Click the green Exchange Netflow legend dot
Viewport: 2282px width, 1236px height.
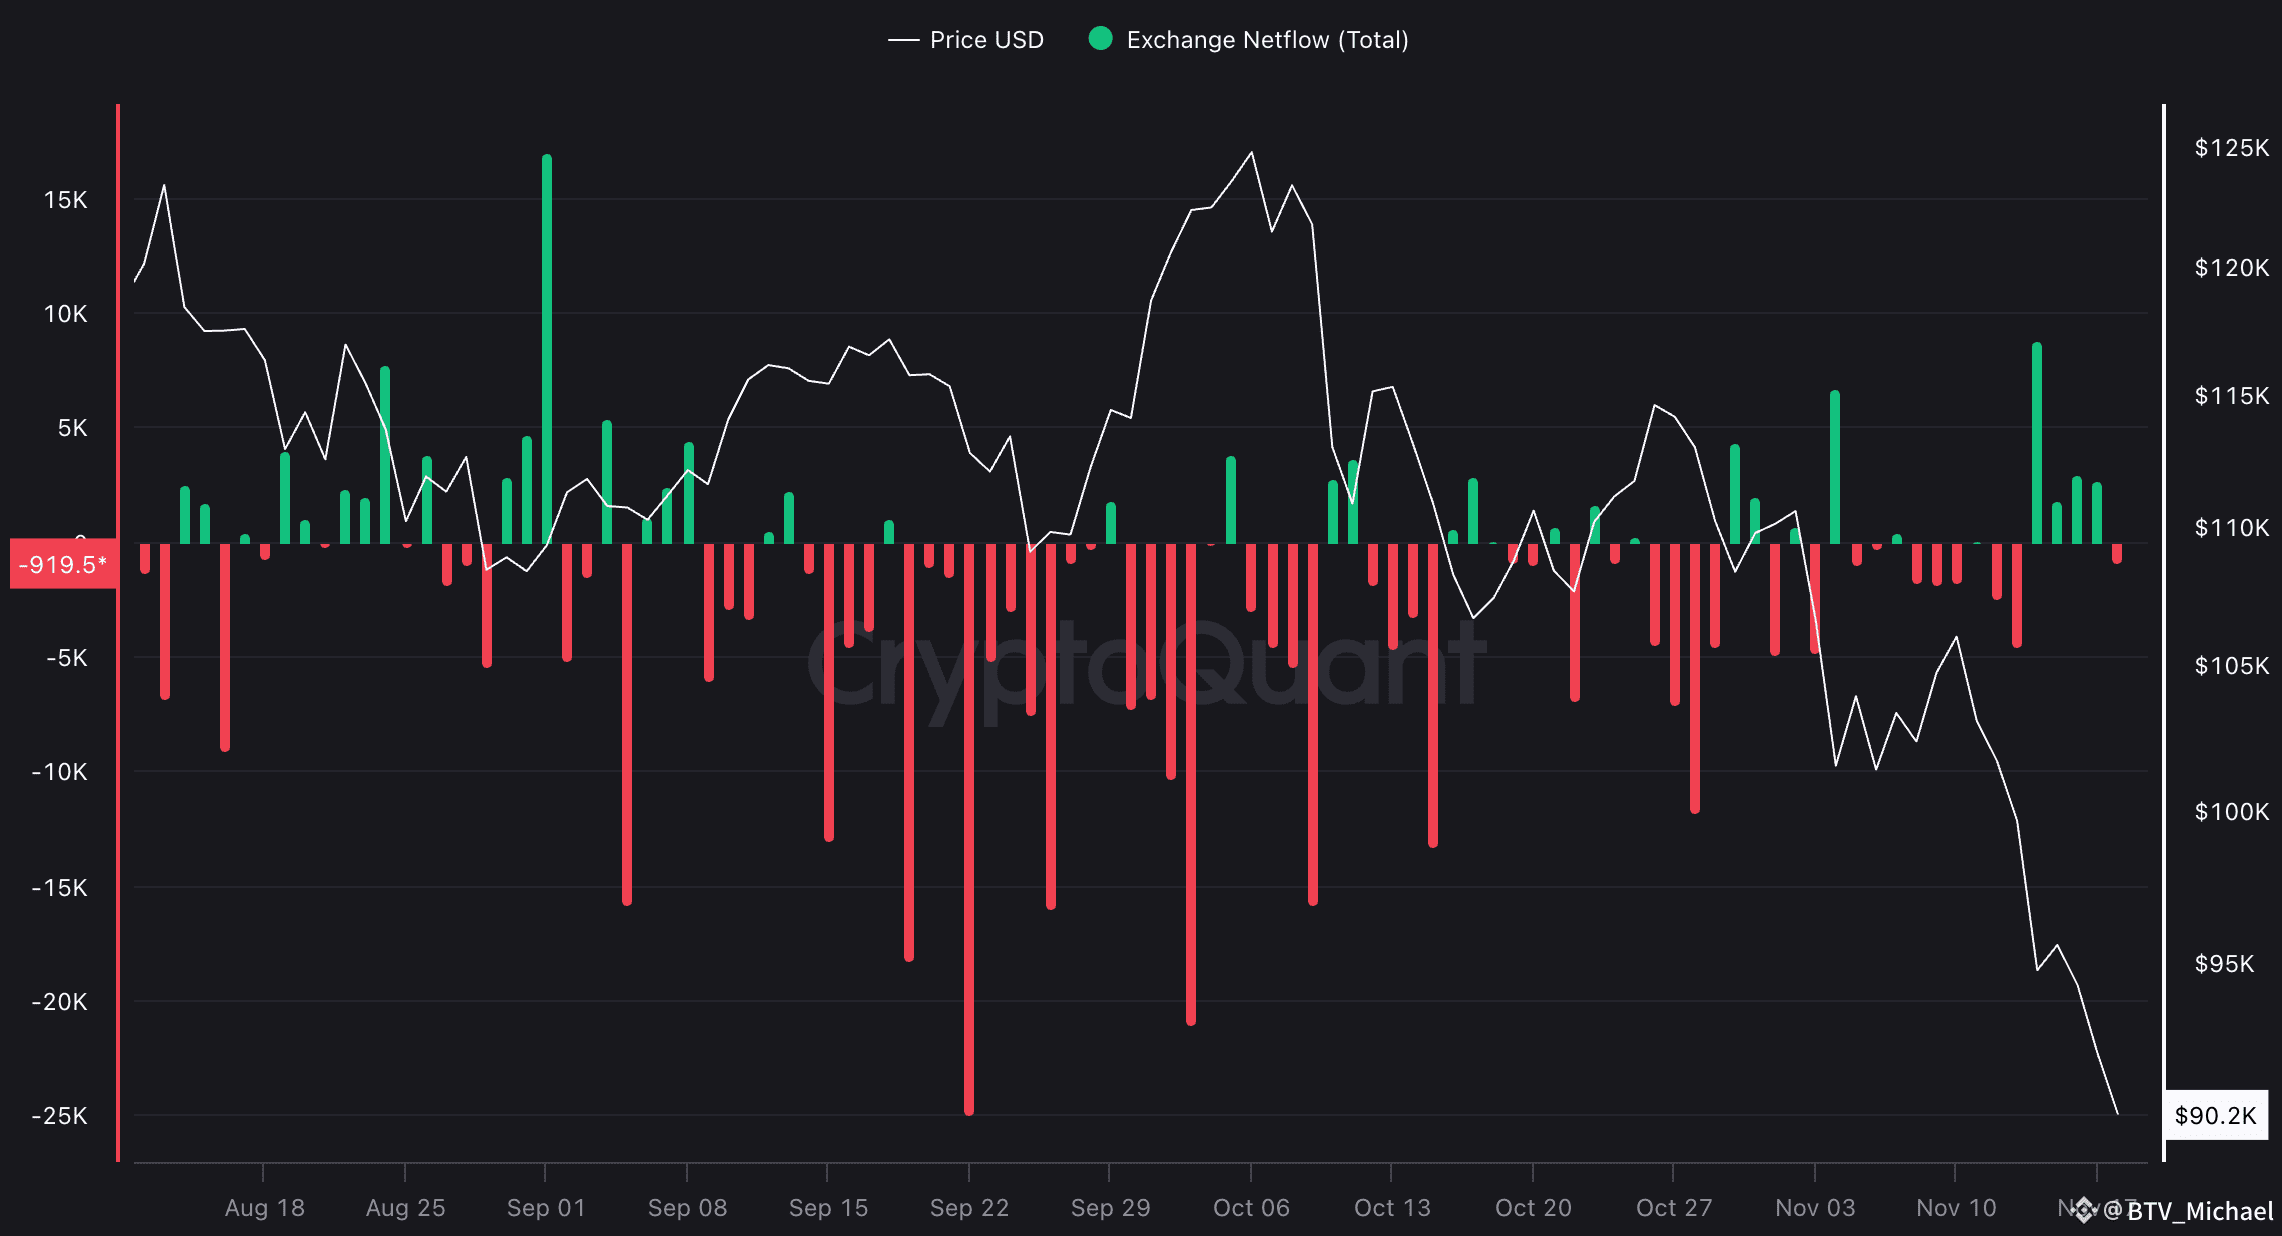(x=1100, y=39)
